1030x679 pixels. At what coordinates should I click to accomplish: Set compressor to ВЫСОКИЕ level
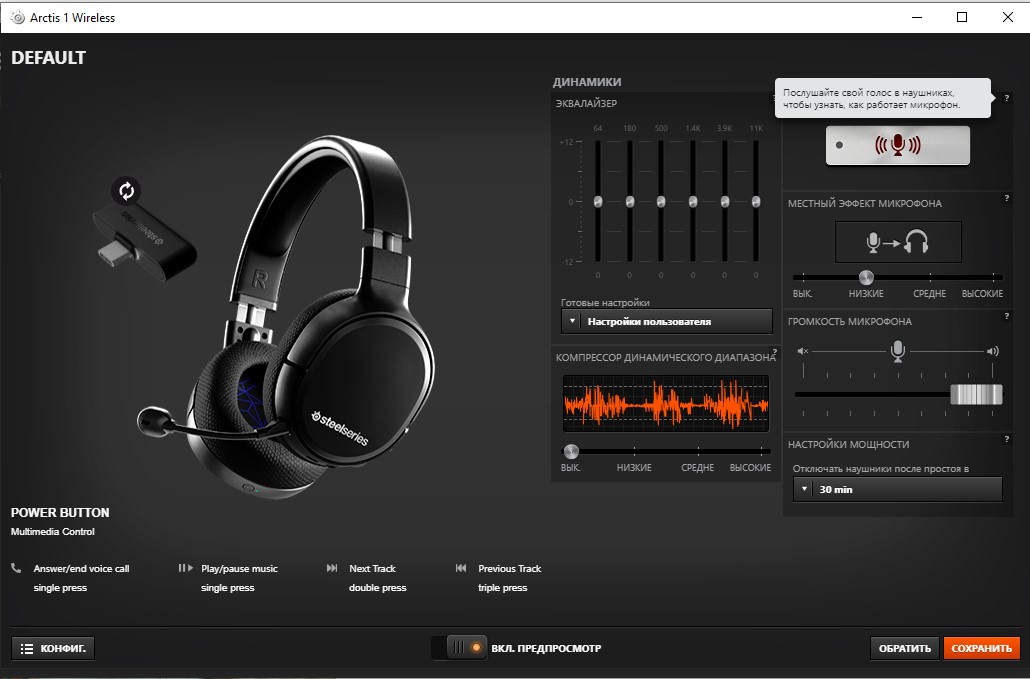[750, 468]
